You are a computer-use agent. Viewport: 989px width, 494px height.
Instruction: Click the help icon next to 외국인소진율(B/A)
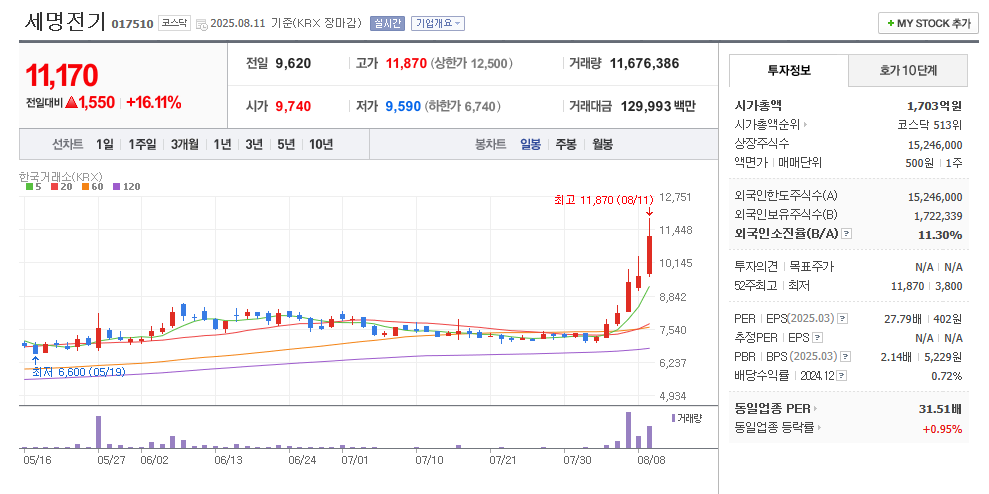tap(846, 233)
